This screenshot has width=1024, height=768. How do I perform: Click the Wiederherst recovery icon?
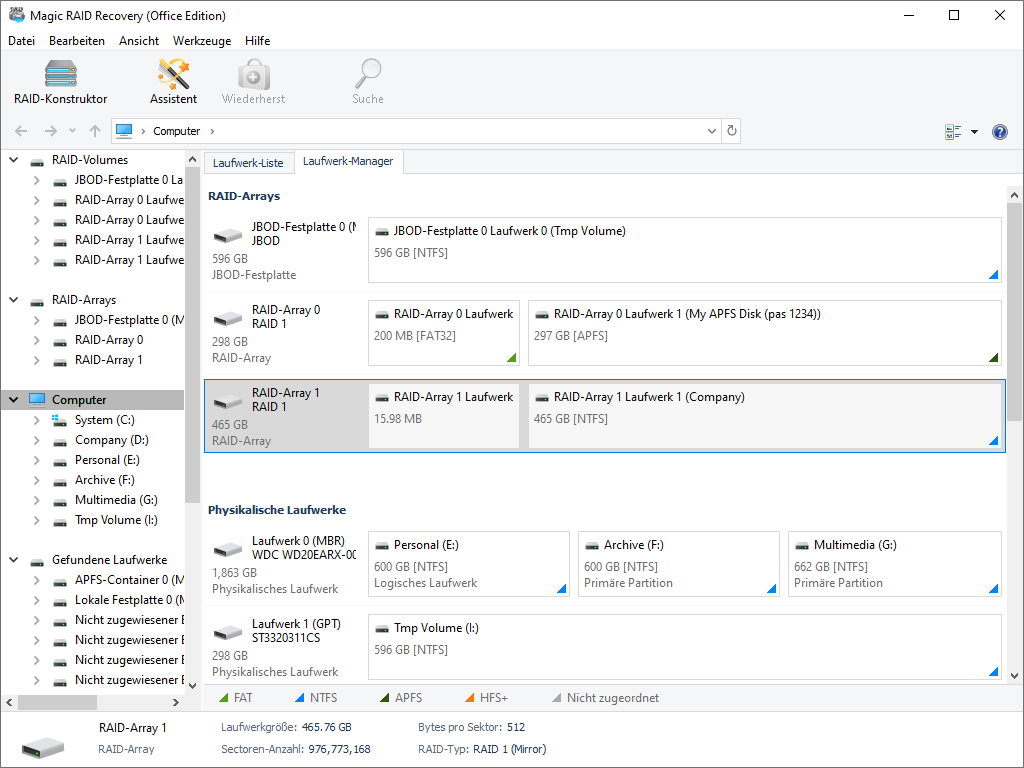click(x=253, y=82)
